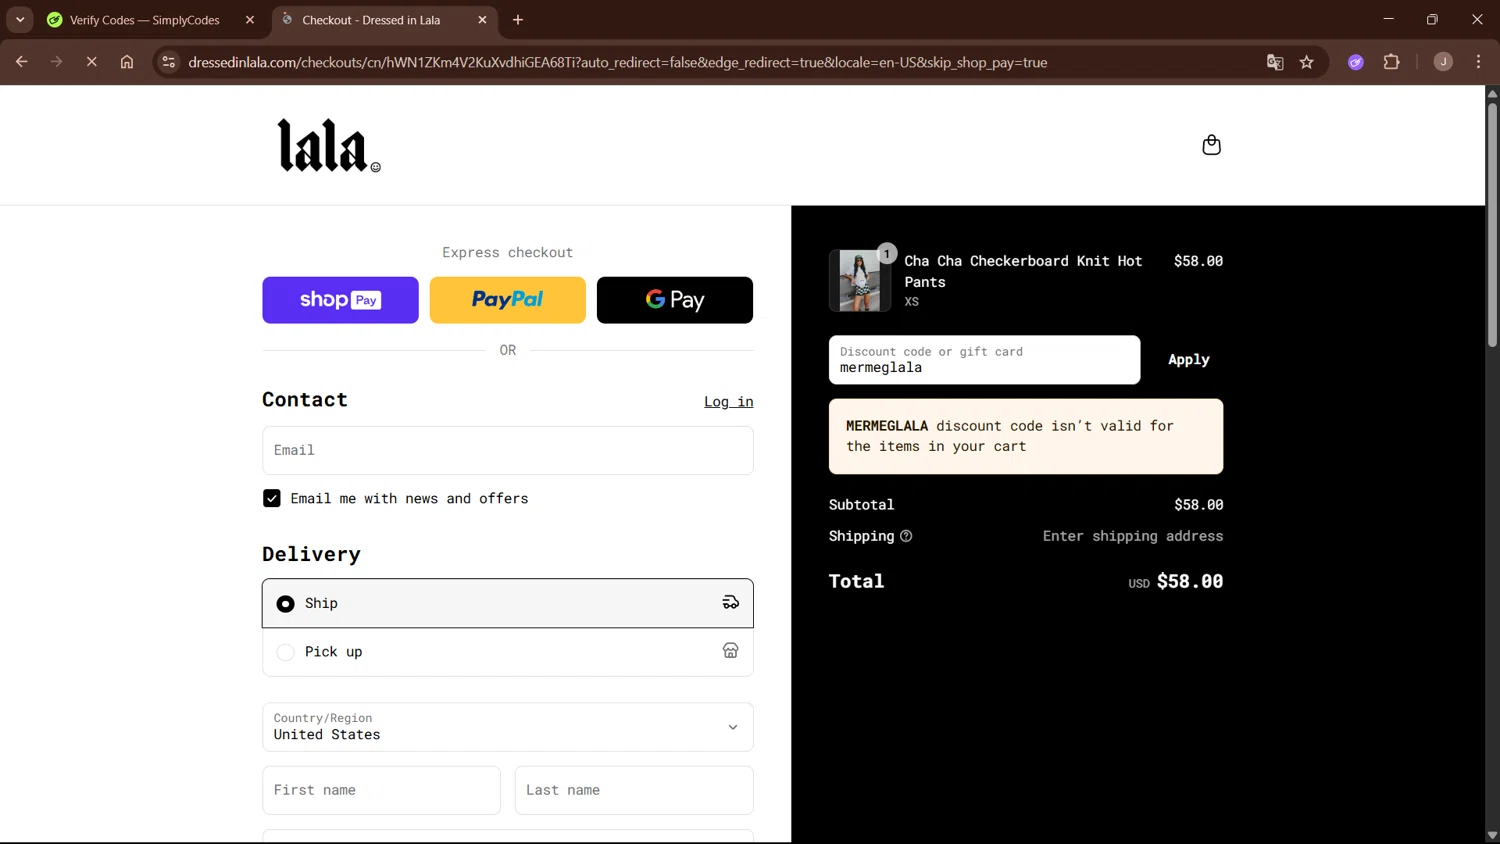Pay with Shop Pay button
This screenshot has width=1500, height=844.
pos(340,300)
